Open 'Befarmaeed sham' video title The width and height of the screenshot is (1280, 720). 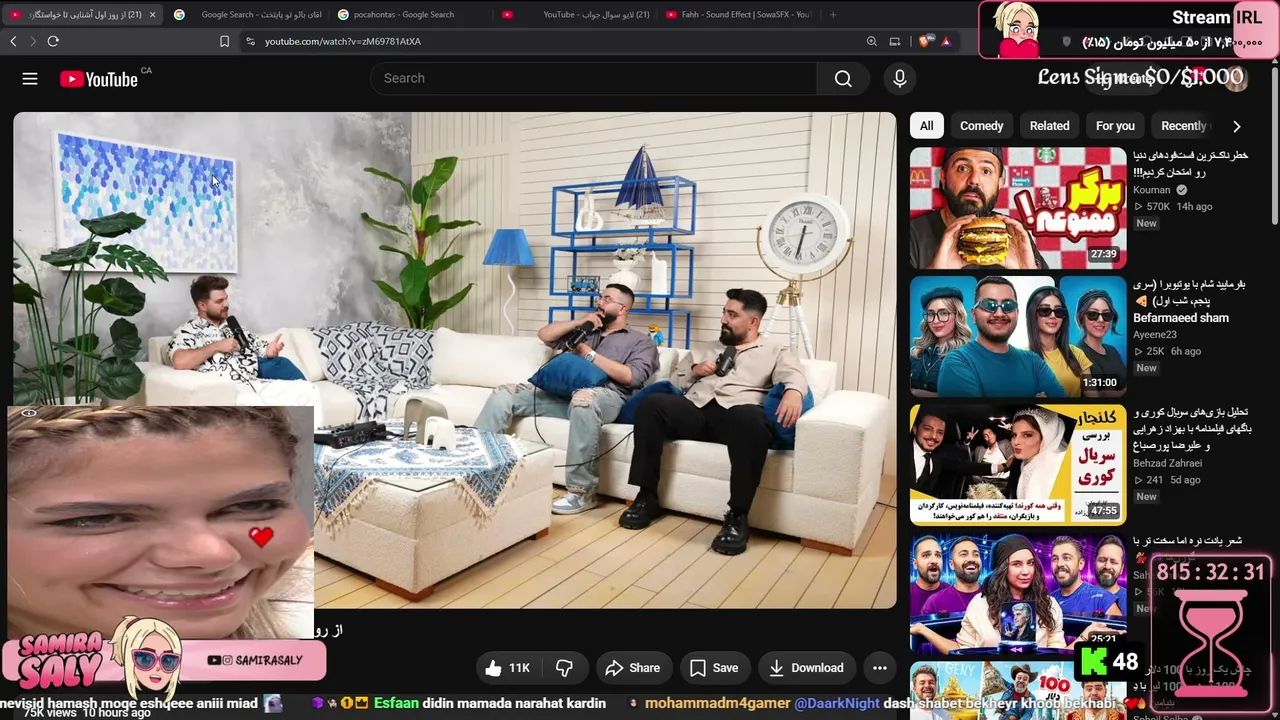click(x=1190, y=301)
